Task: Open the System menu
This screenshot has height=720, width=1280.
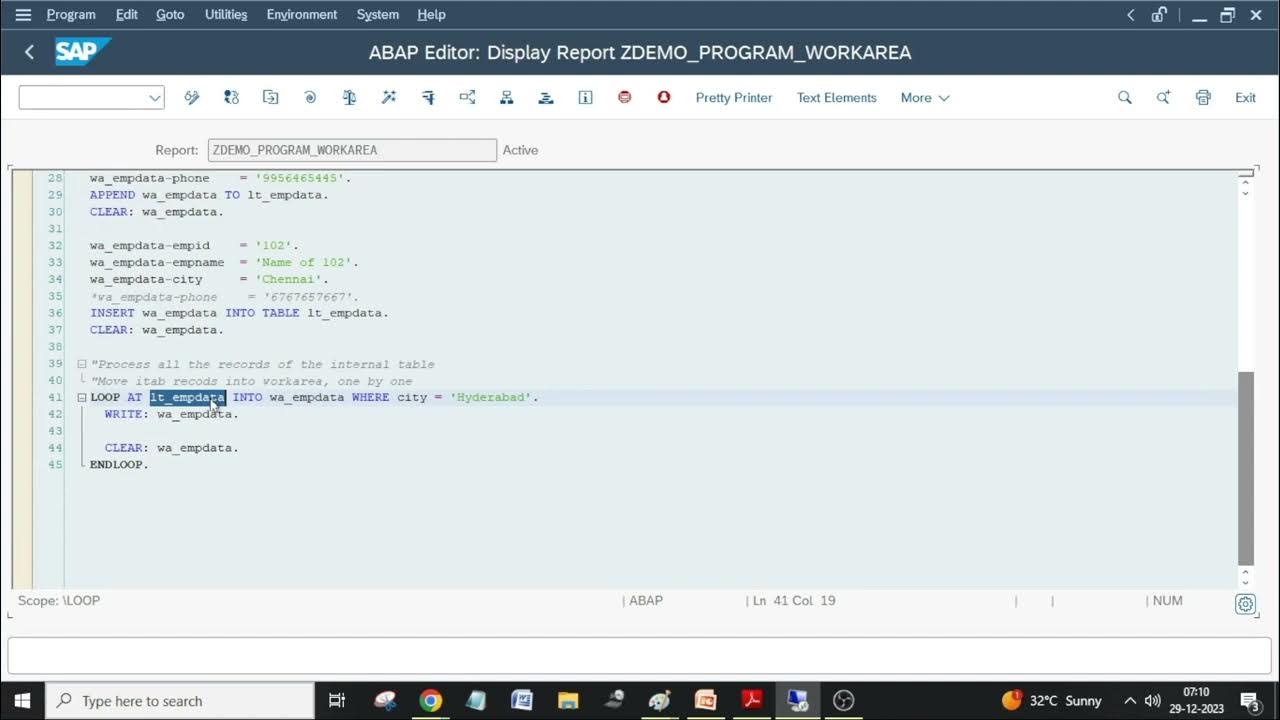Action: 378,15
